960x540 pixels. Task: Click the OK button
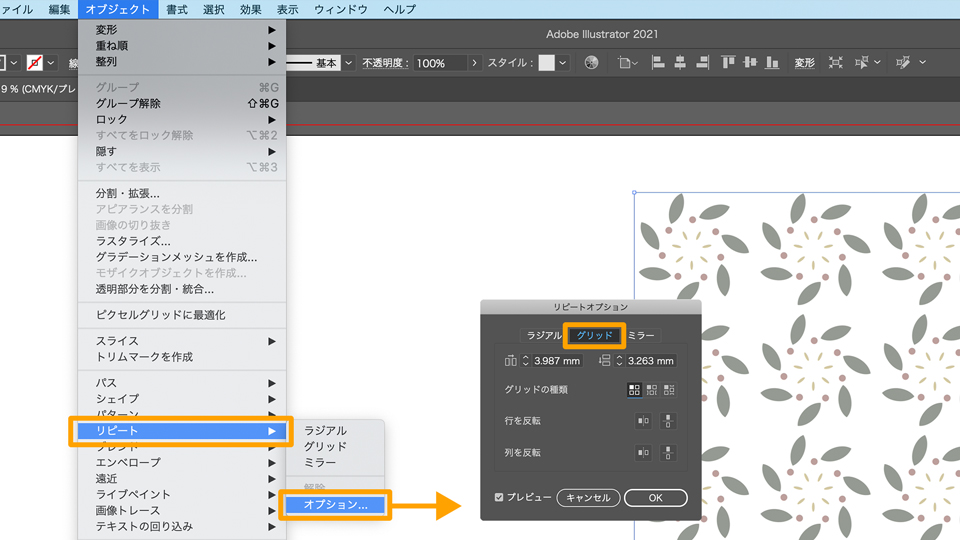(x=656, y=498)
